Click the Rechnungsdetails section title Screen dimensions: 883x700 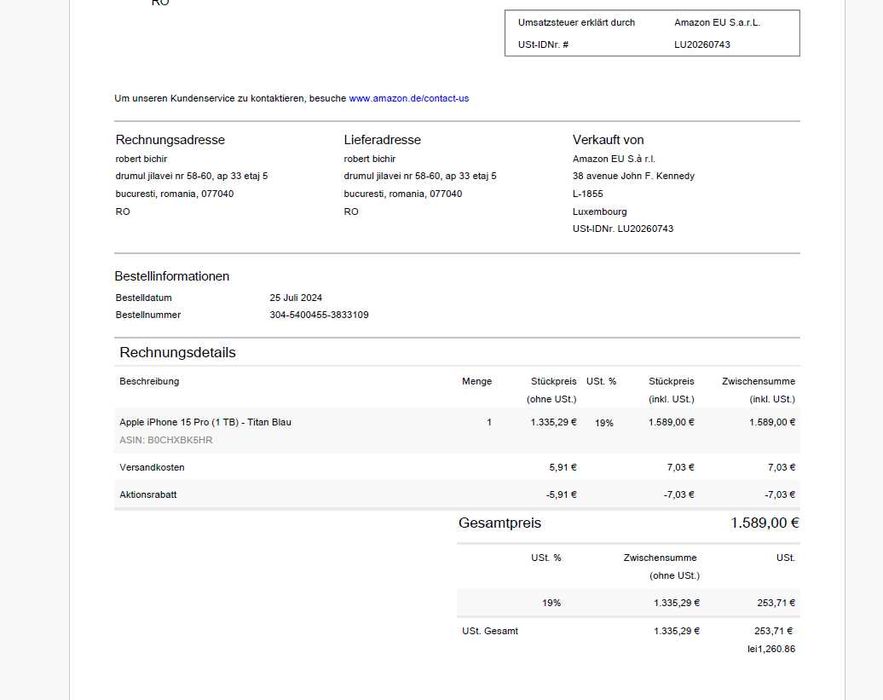[177, 353]
